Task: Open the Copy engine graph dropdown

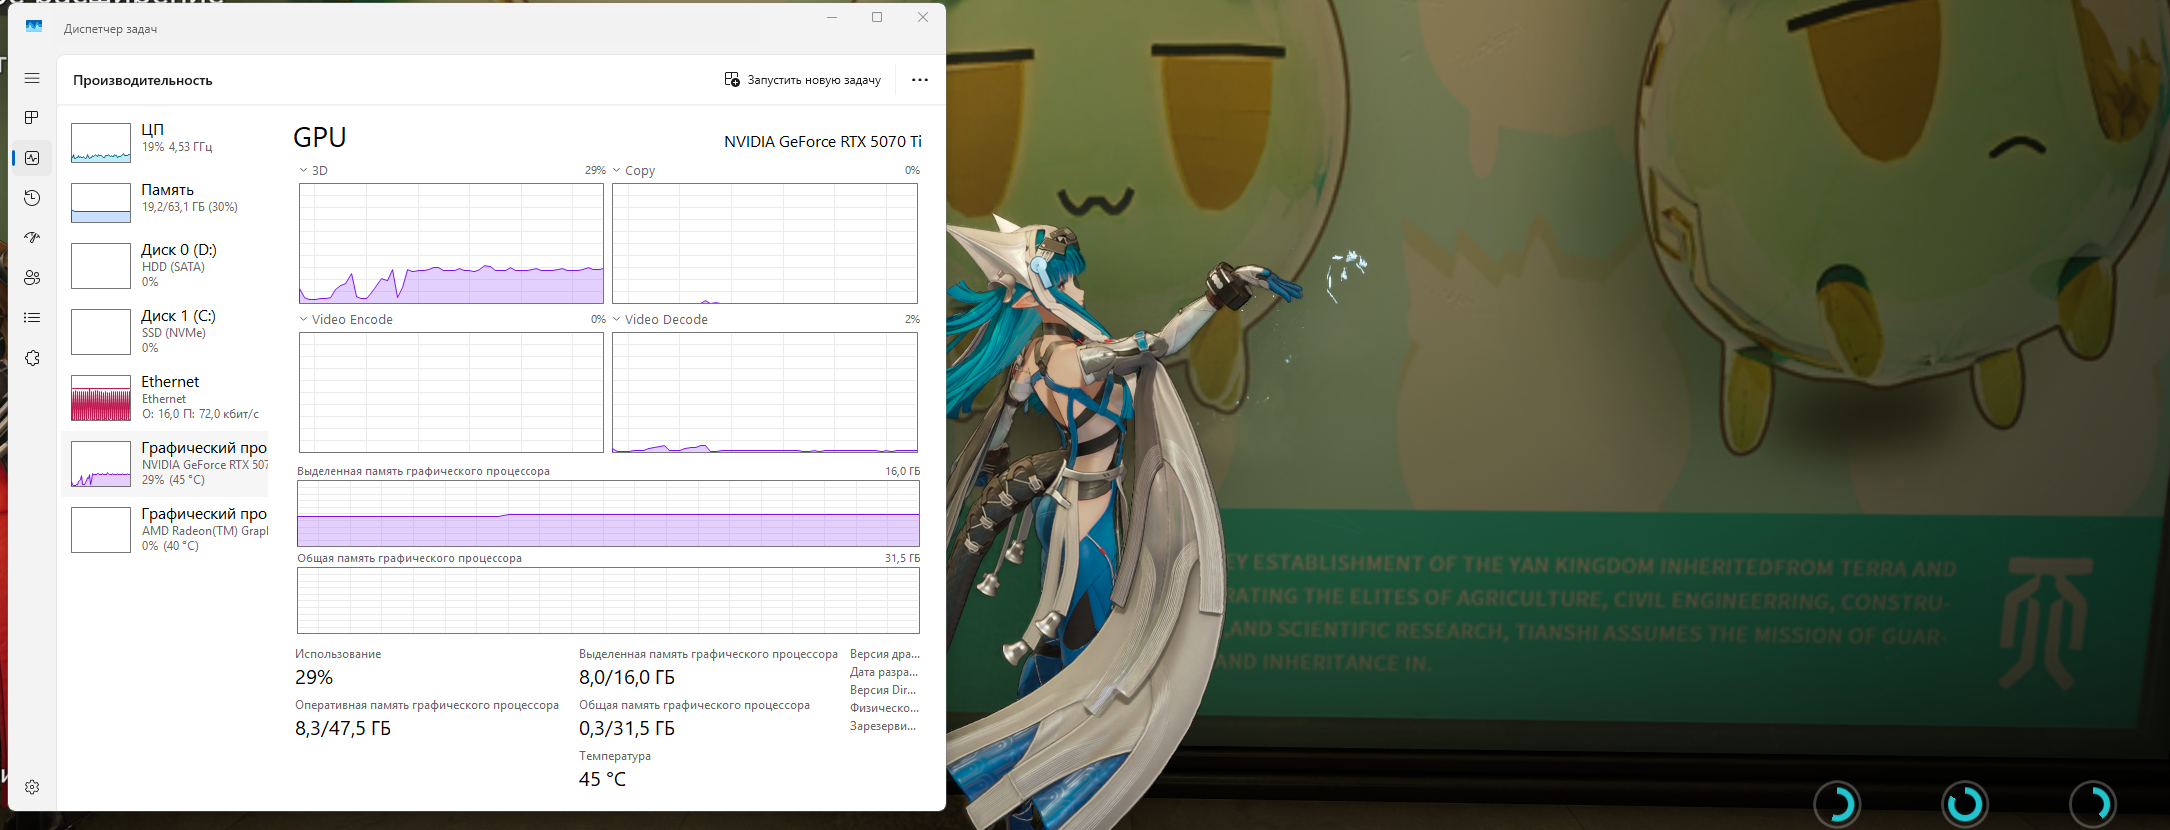Action: pos(617,171)
